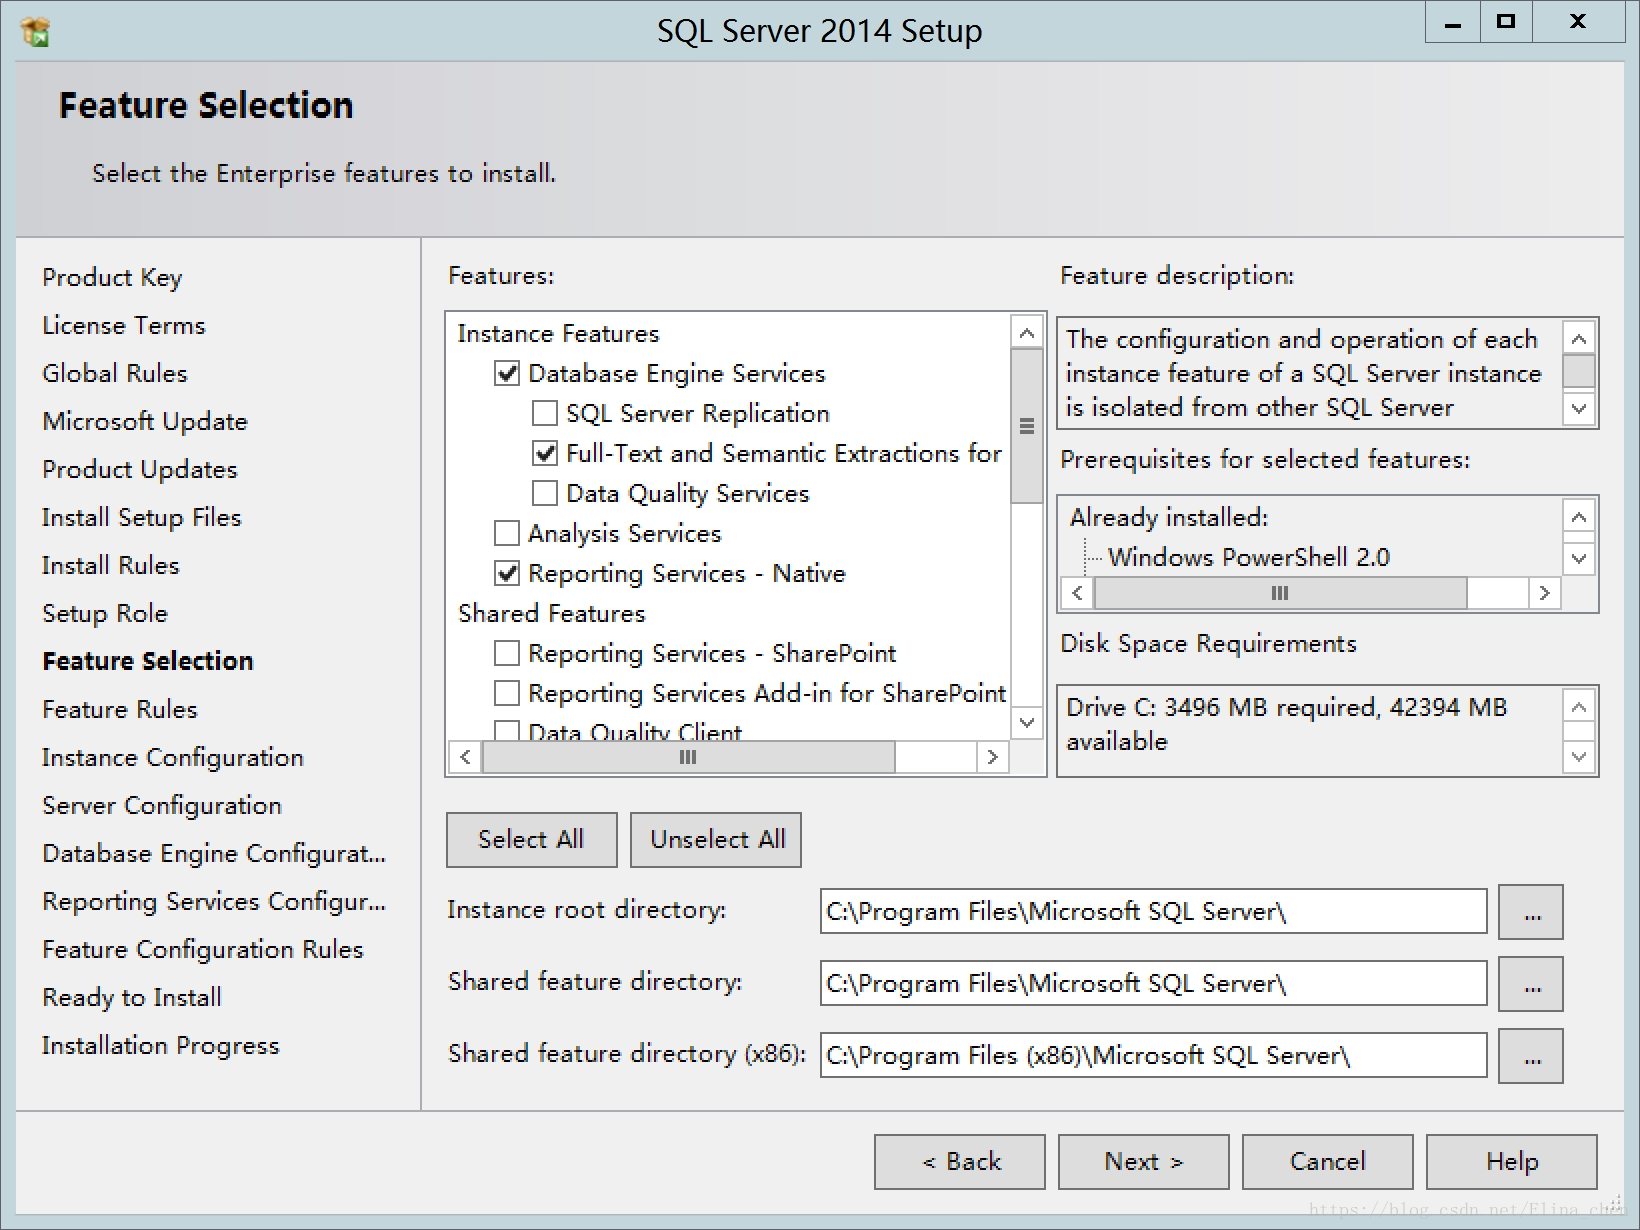Image resolution: width=1640 pixels, height=1230 pixels.
Task: Select Server Configuration step
Action: (162, 806)
